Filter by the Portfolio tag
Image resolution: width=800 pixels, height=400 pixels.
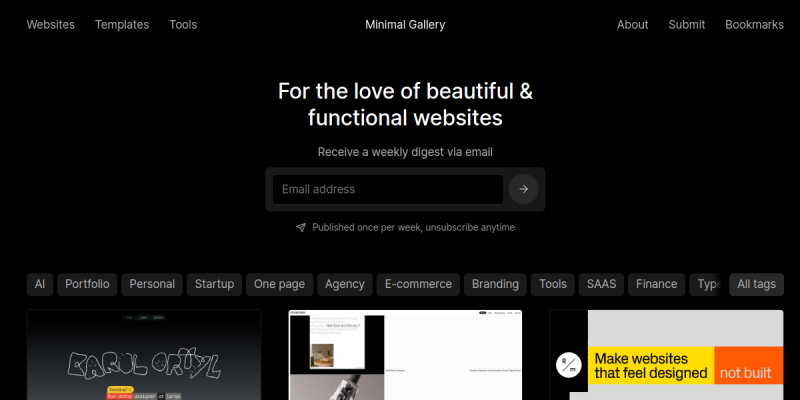tap(87, 284)
